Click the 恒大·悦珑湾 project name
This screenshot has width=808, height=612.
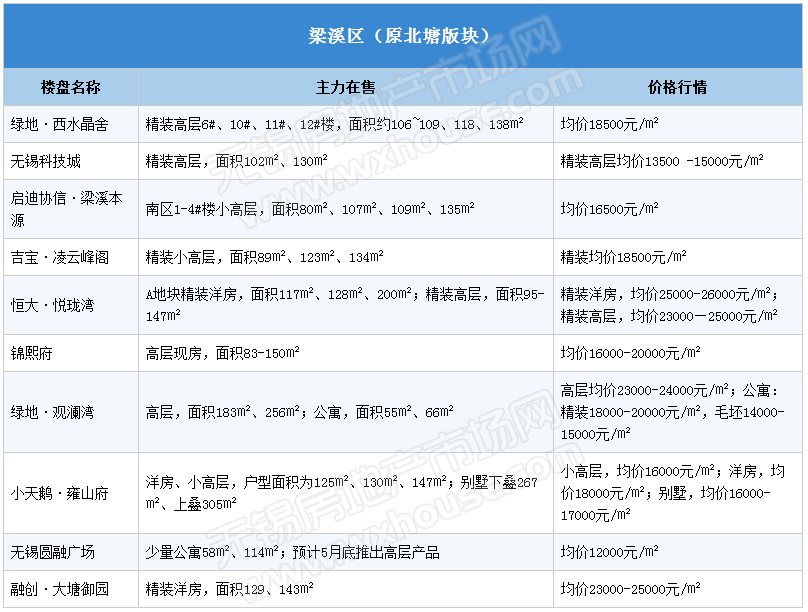click(x=53, y=305)
